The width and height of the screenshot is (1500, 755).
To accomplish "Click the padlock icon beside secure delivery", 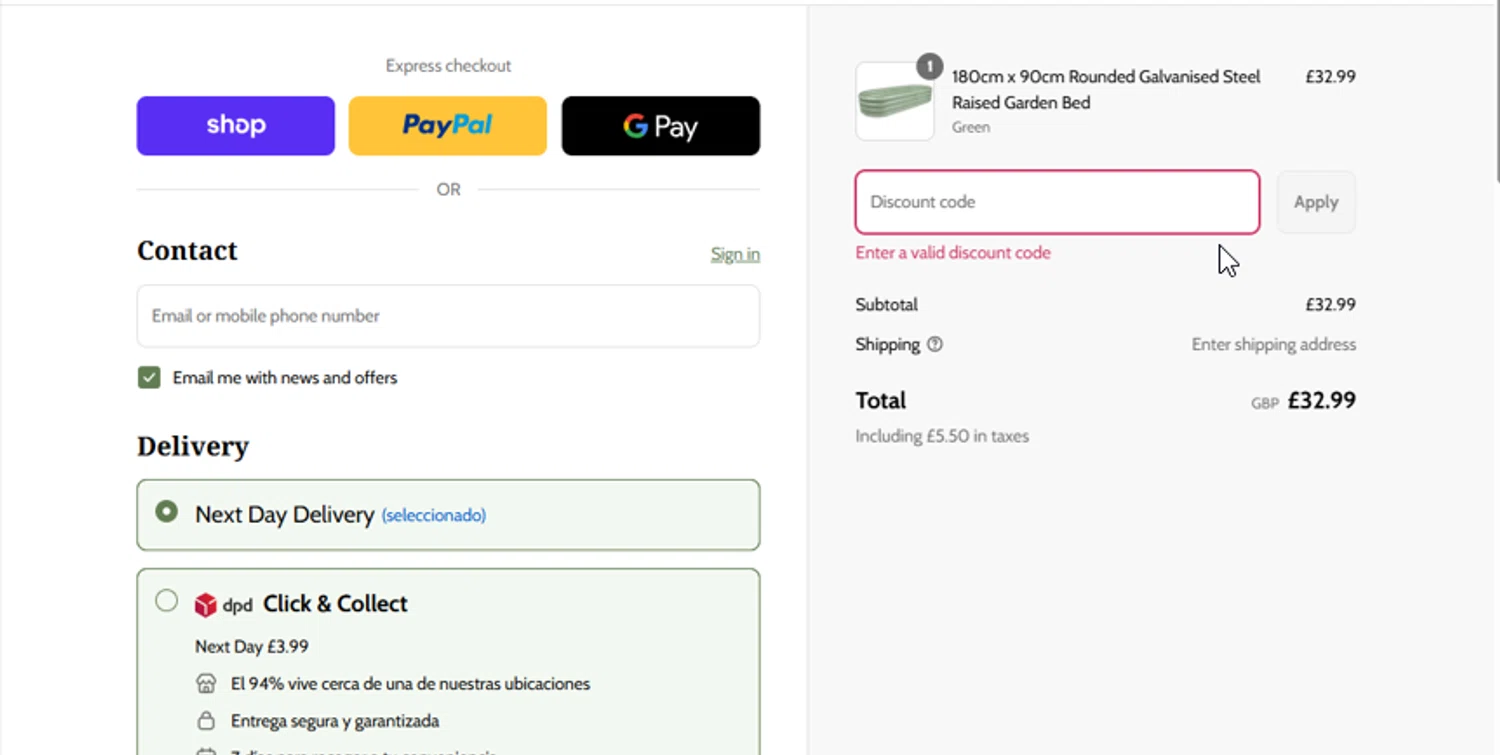I will pyautogui.click(x=206, y=721).
